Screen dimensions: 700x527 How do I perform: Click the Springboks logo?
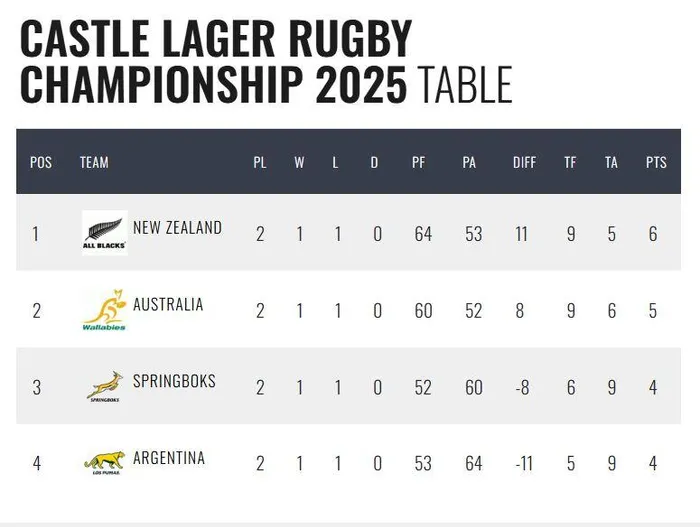coord(105,387)
